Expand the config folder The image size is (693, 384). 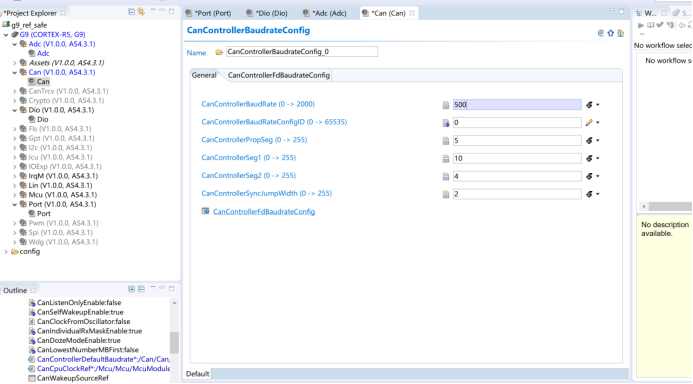tap(6, 251)
